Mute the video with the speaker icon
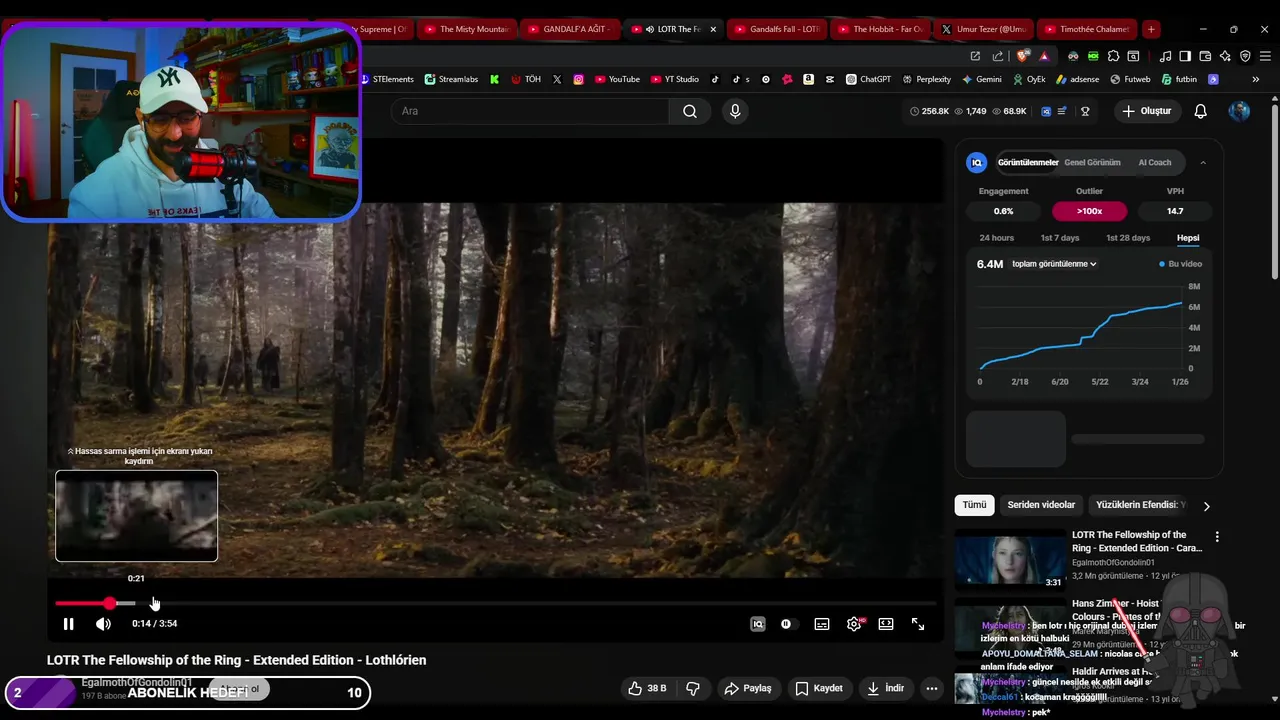1280x720 pixels. pyautogui.click(x=103, y=624)
